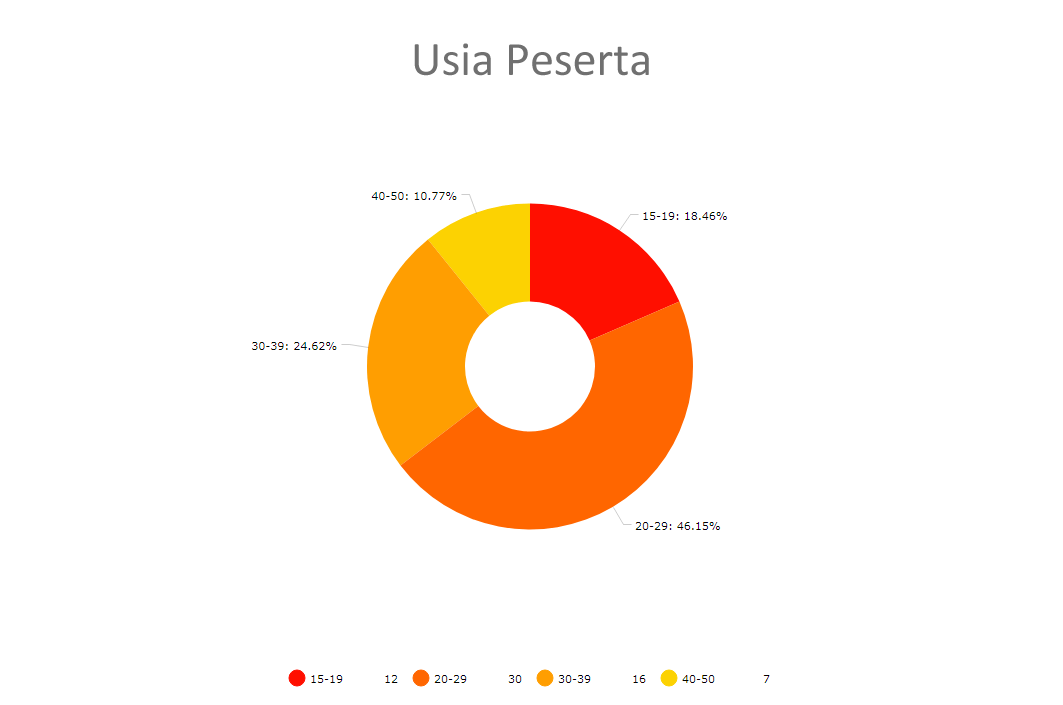
Task: Toggle the 15-19 series via legend label
Action: point(327,680)
